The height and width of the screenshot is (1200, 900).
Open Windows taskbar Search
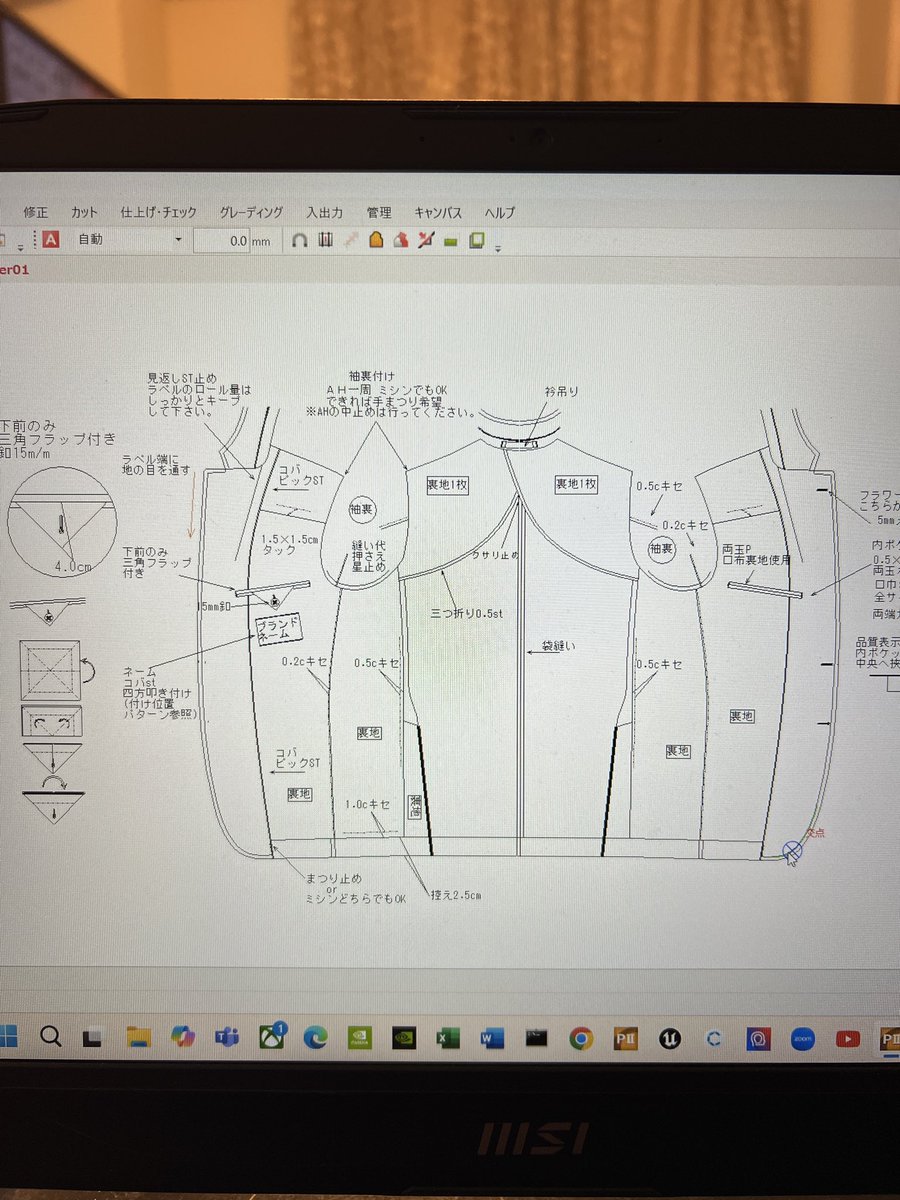tap(51, 1038)
